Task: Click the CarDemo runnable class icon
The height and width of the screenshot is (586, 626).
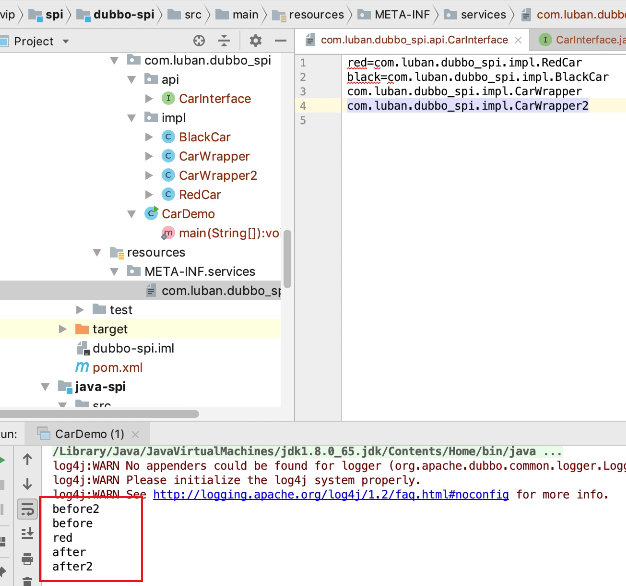Action: (x=151, y=214)
